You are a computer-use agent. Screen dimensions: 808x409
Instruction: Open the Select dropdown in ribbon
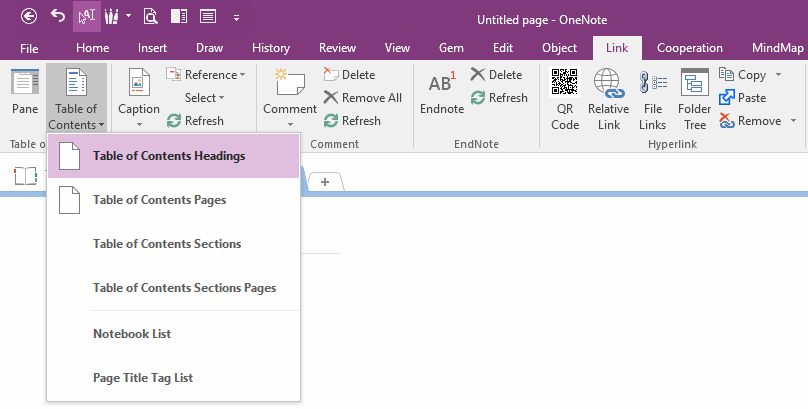[205, 97]
